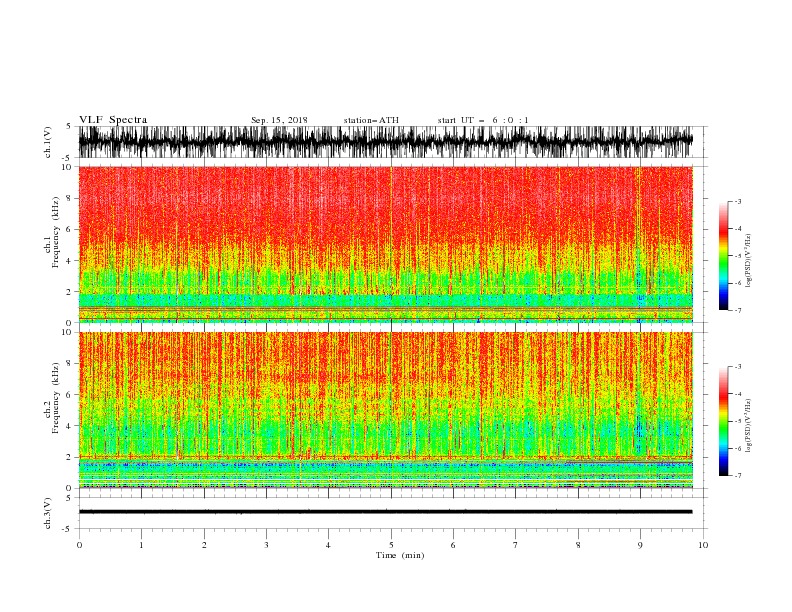Click the "VLF Spectra" plot title

pos(113,120)
